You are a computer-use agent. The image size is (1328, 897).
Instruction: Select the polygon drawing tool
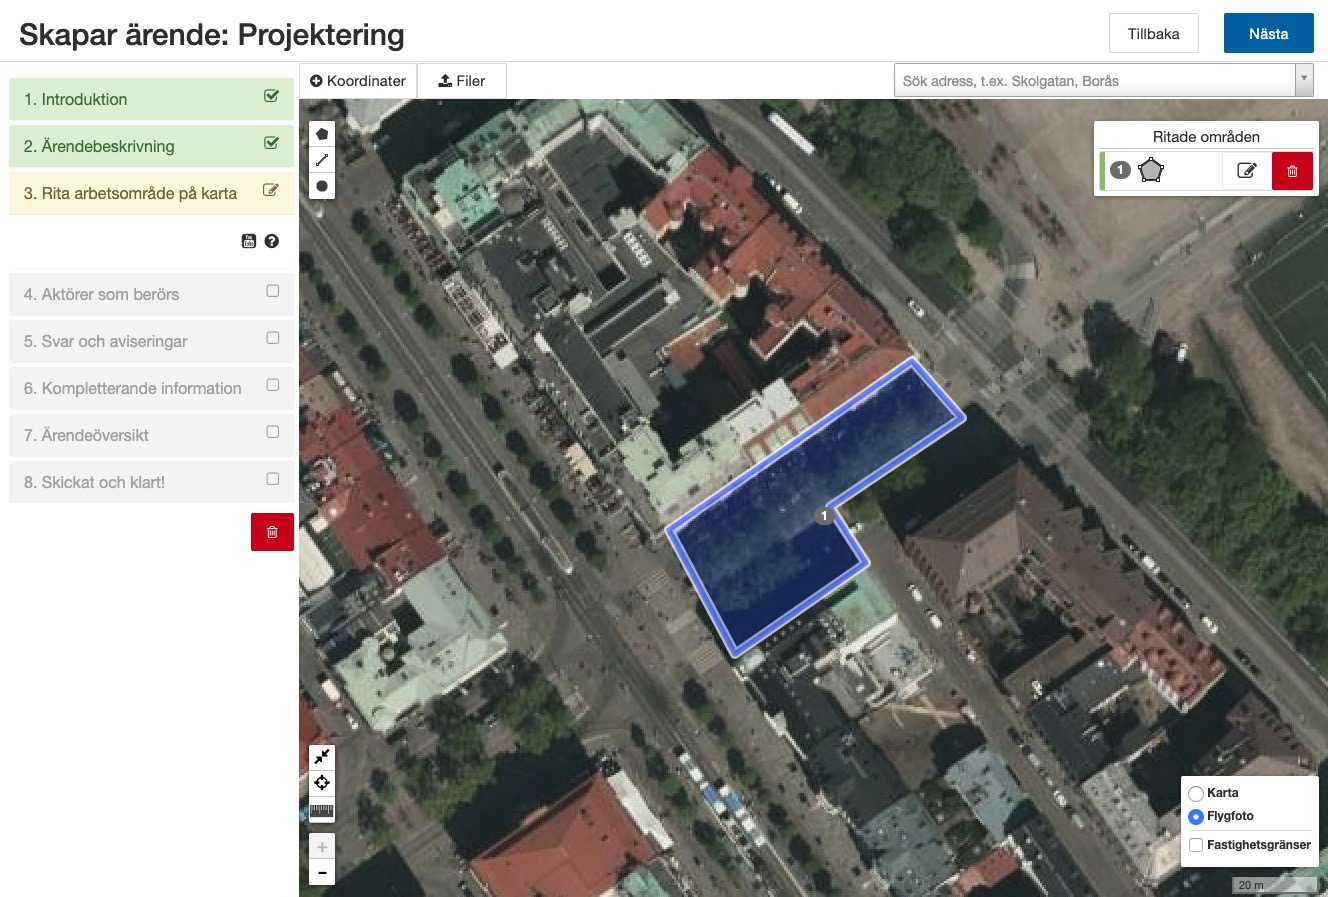tap(322, 134)
